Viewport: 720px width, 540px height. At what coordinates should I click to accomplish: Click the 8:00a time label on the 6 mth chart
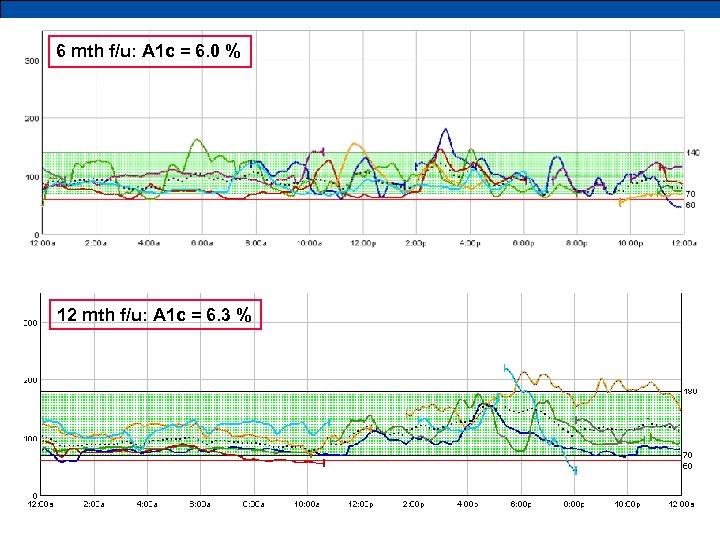[x=255, y=243]
